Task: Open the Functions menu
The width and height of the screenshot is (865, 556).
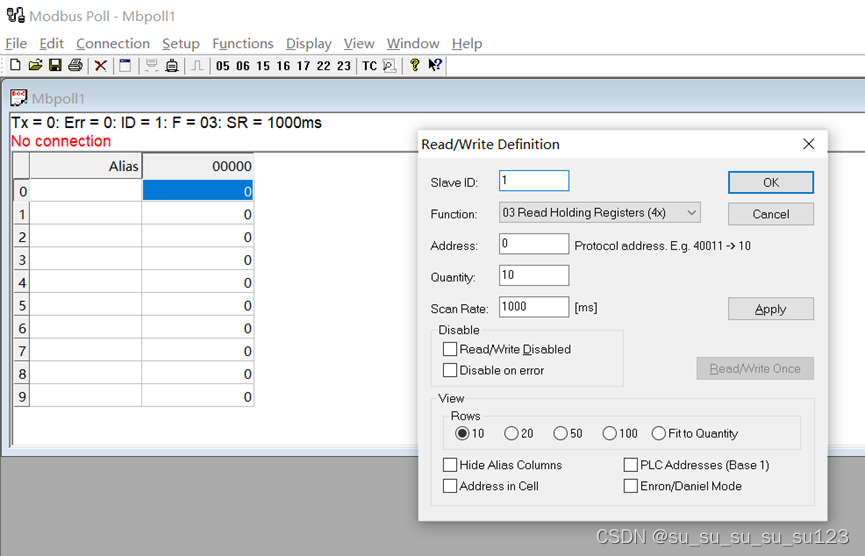Action: [243, 44]
